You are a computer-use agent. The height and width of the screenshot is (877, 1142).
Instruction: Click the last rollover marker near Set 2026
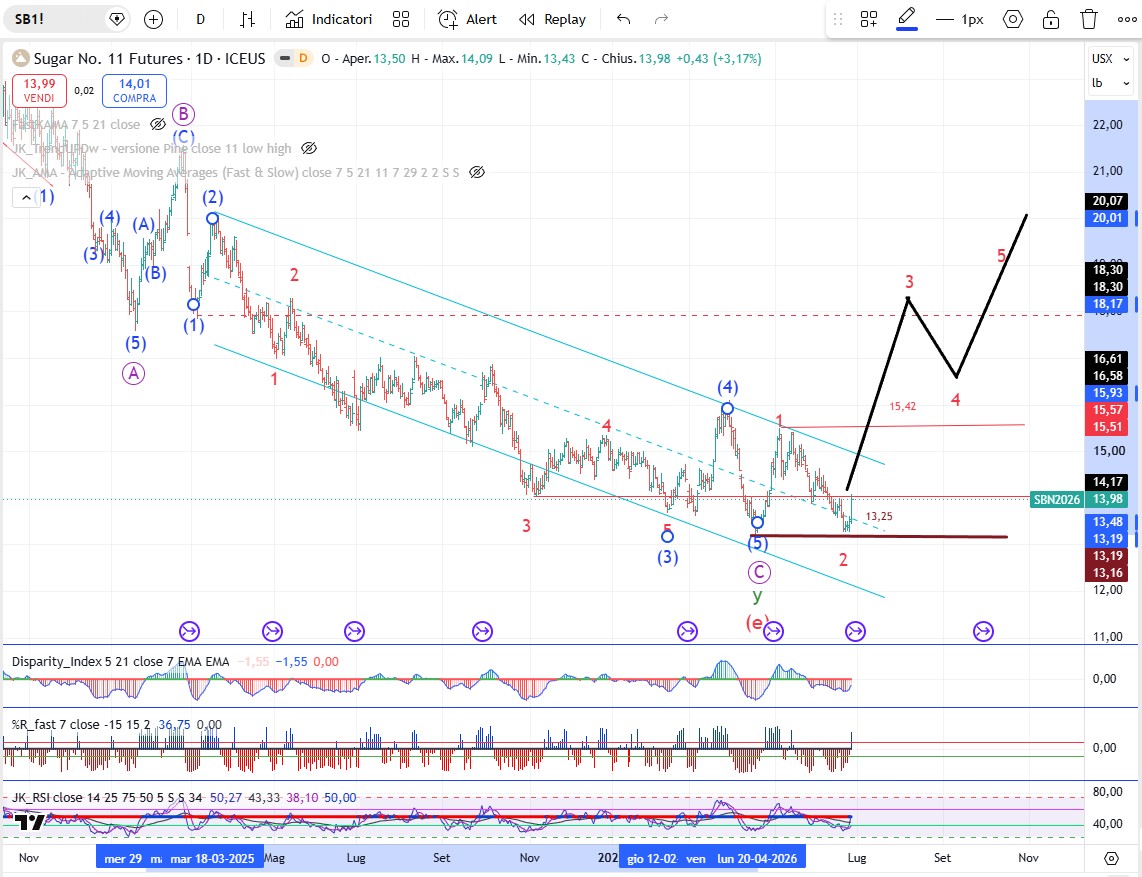tap(983, 632)
